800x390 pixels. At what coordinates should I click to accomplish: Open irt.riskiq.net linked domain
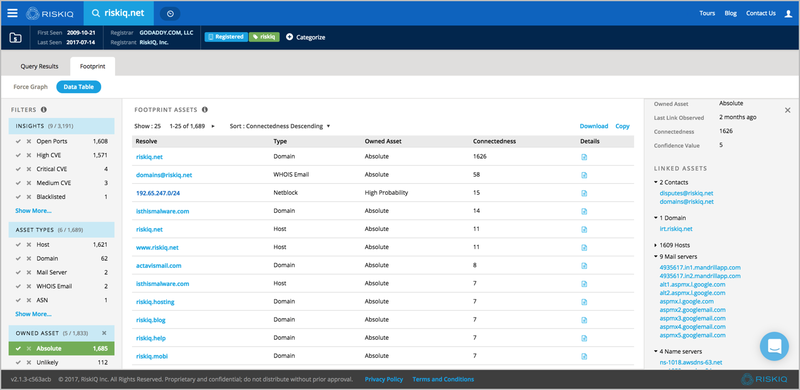[x=676, y=229]
